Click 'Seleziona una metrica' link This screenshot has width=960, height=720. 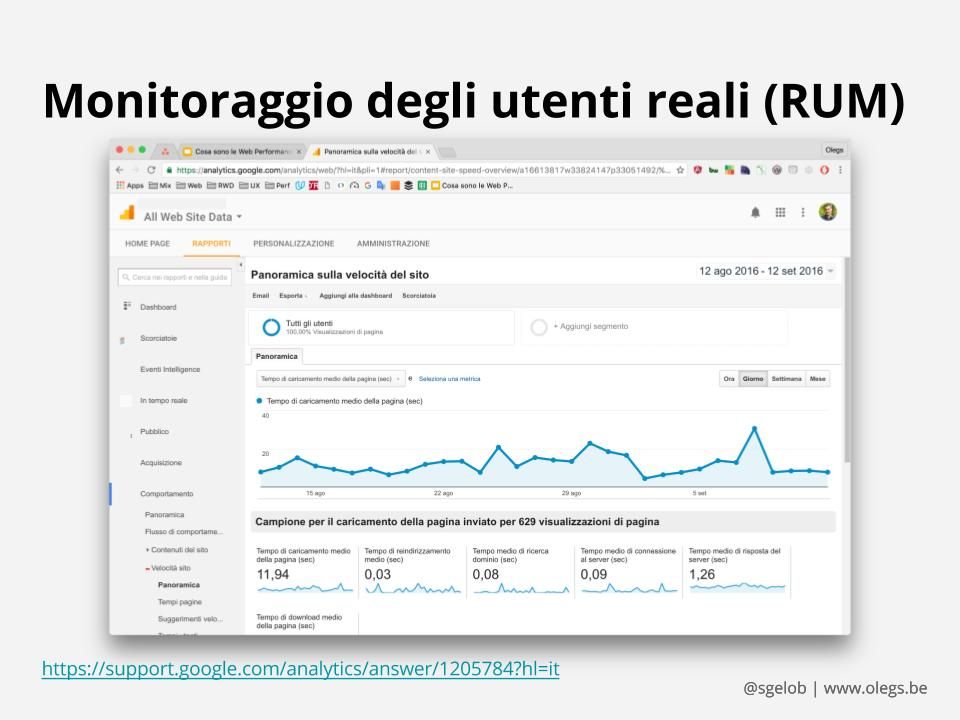click(449, 379)
